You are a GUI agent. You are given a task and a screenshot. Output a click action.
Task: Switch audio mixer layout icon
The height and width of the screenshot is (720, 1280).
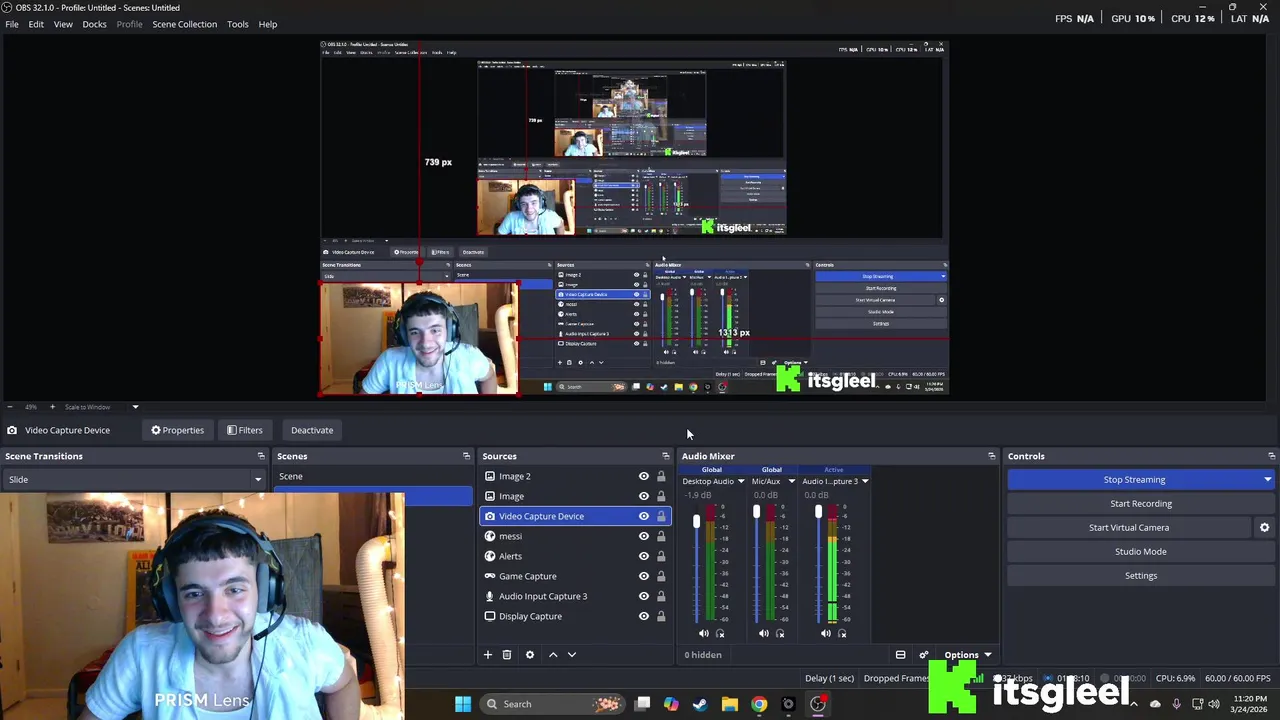point(900,655)
